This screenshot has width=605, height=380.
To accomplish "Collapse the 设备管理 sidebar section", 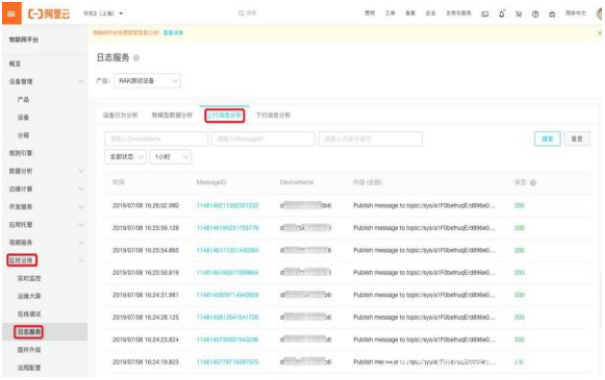I will 81,81.
